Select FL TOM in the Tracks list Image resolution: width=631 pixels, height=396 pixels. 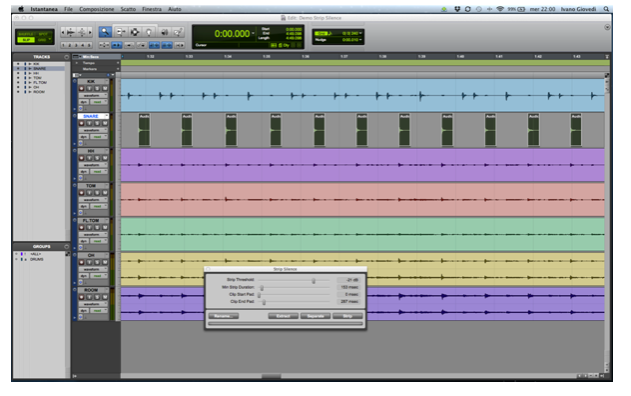coord(40,82)
